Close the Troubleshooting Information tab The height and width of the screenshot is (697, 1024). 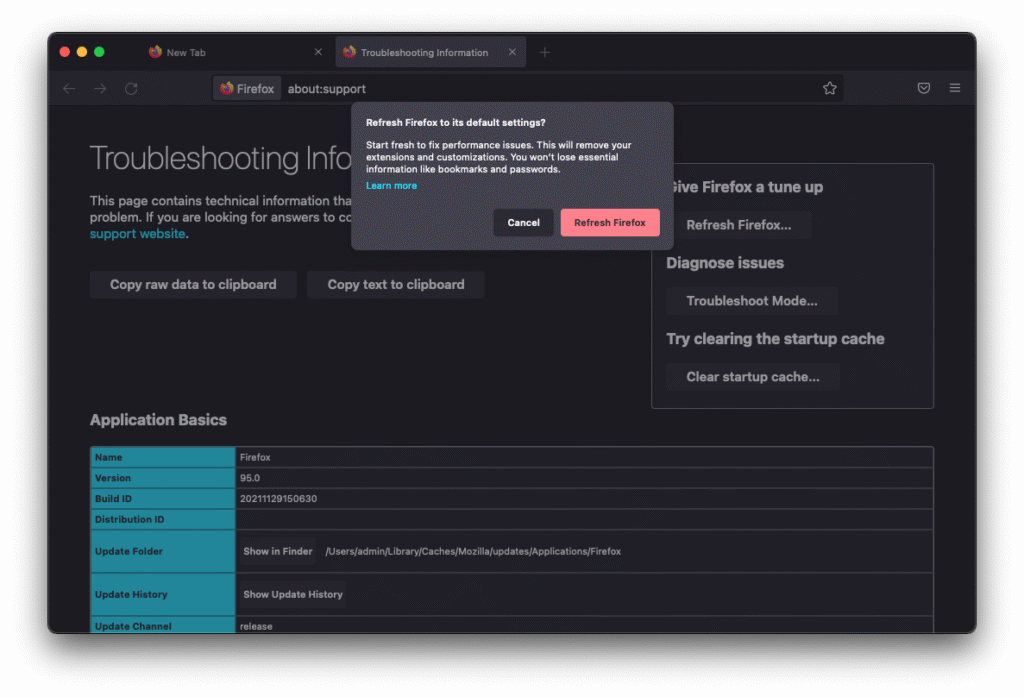(x=512, y=53)
